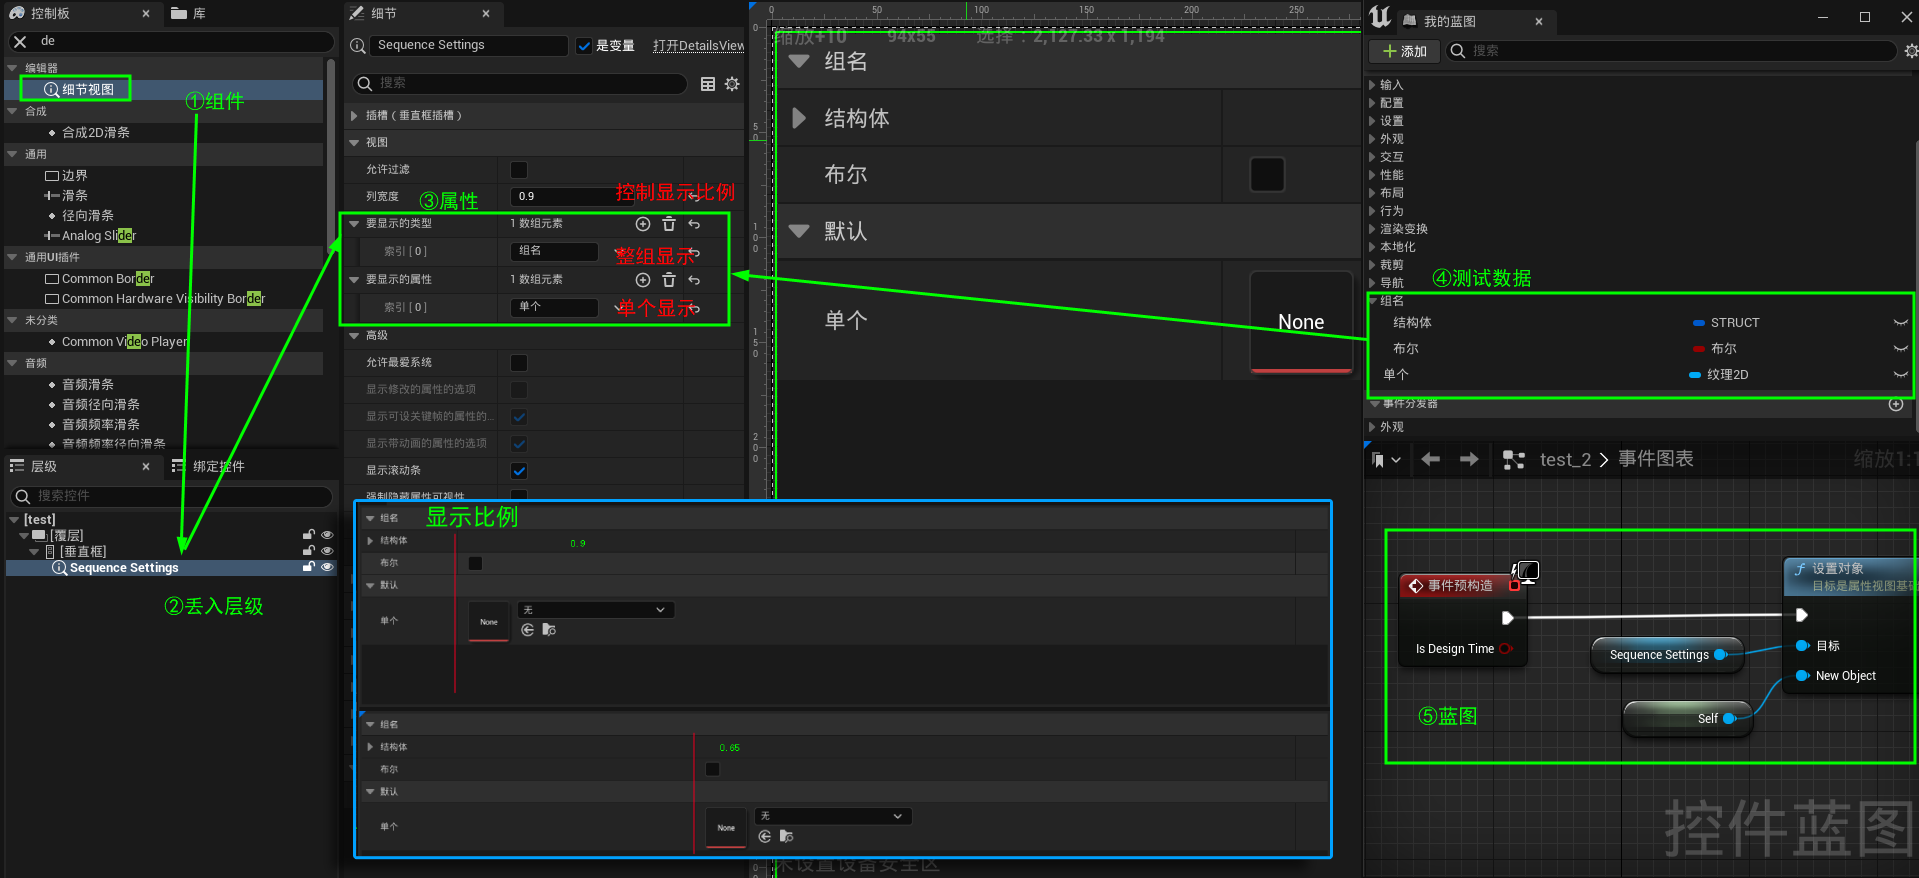Click the 打开DetailsView link

(x=698, y=46)
